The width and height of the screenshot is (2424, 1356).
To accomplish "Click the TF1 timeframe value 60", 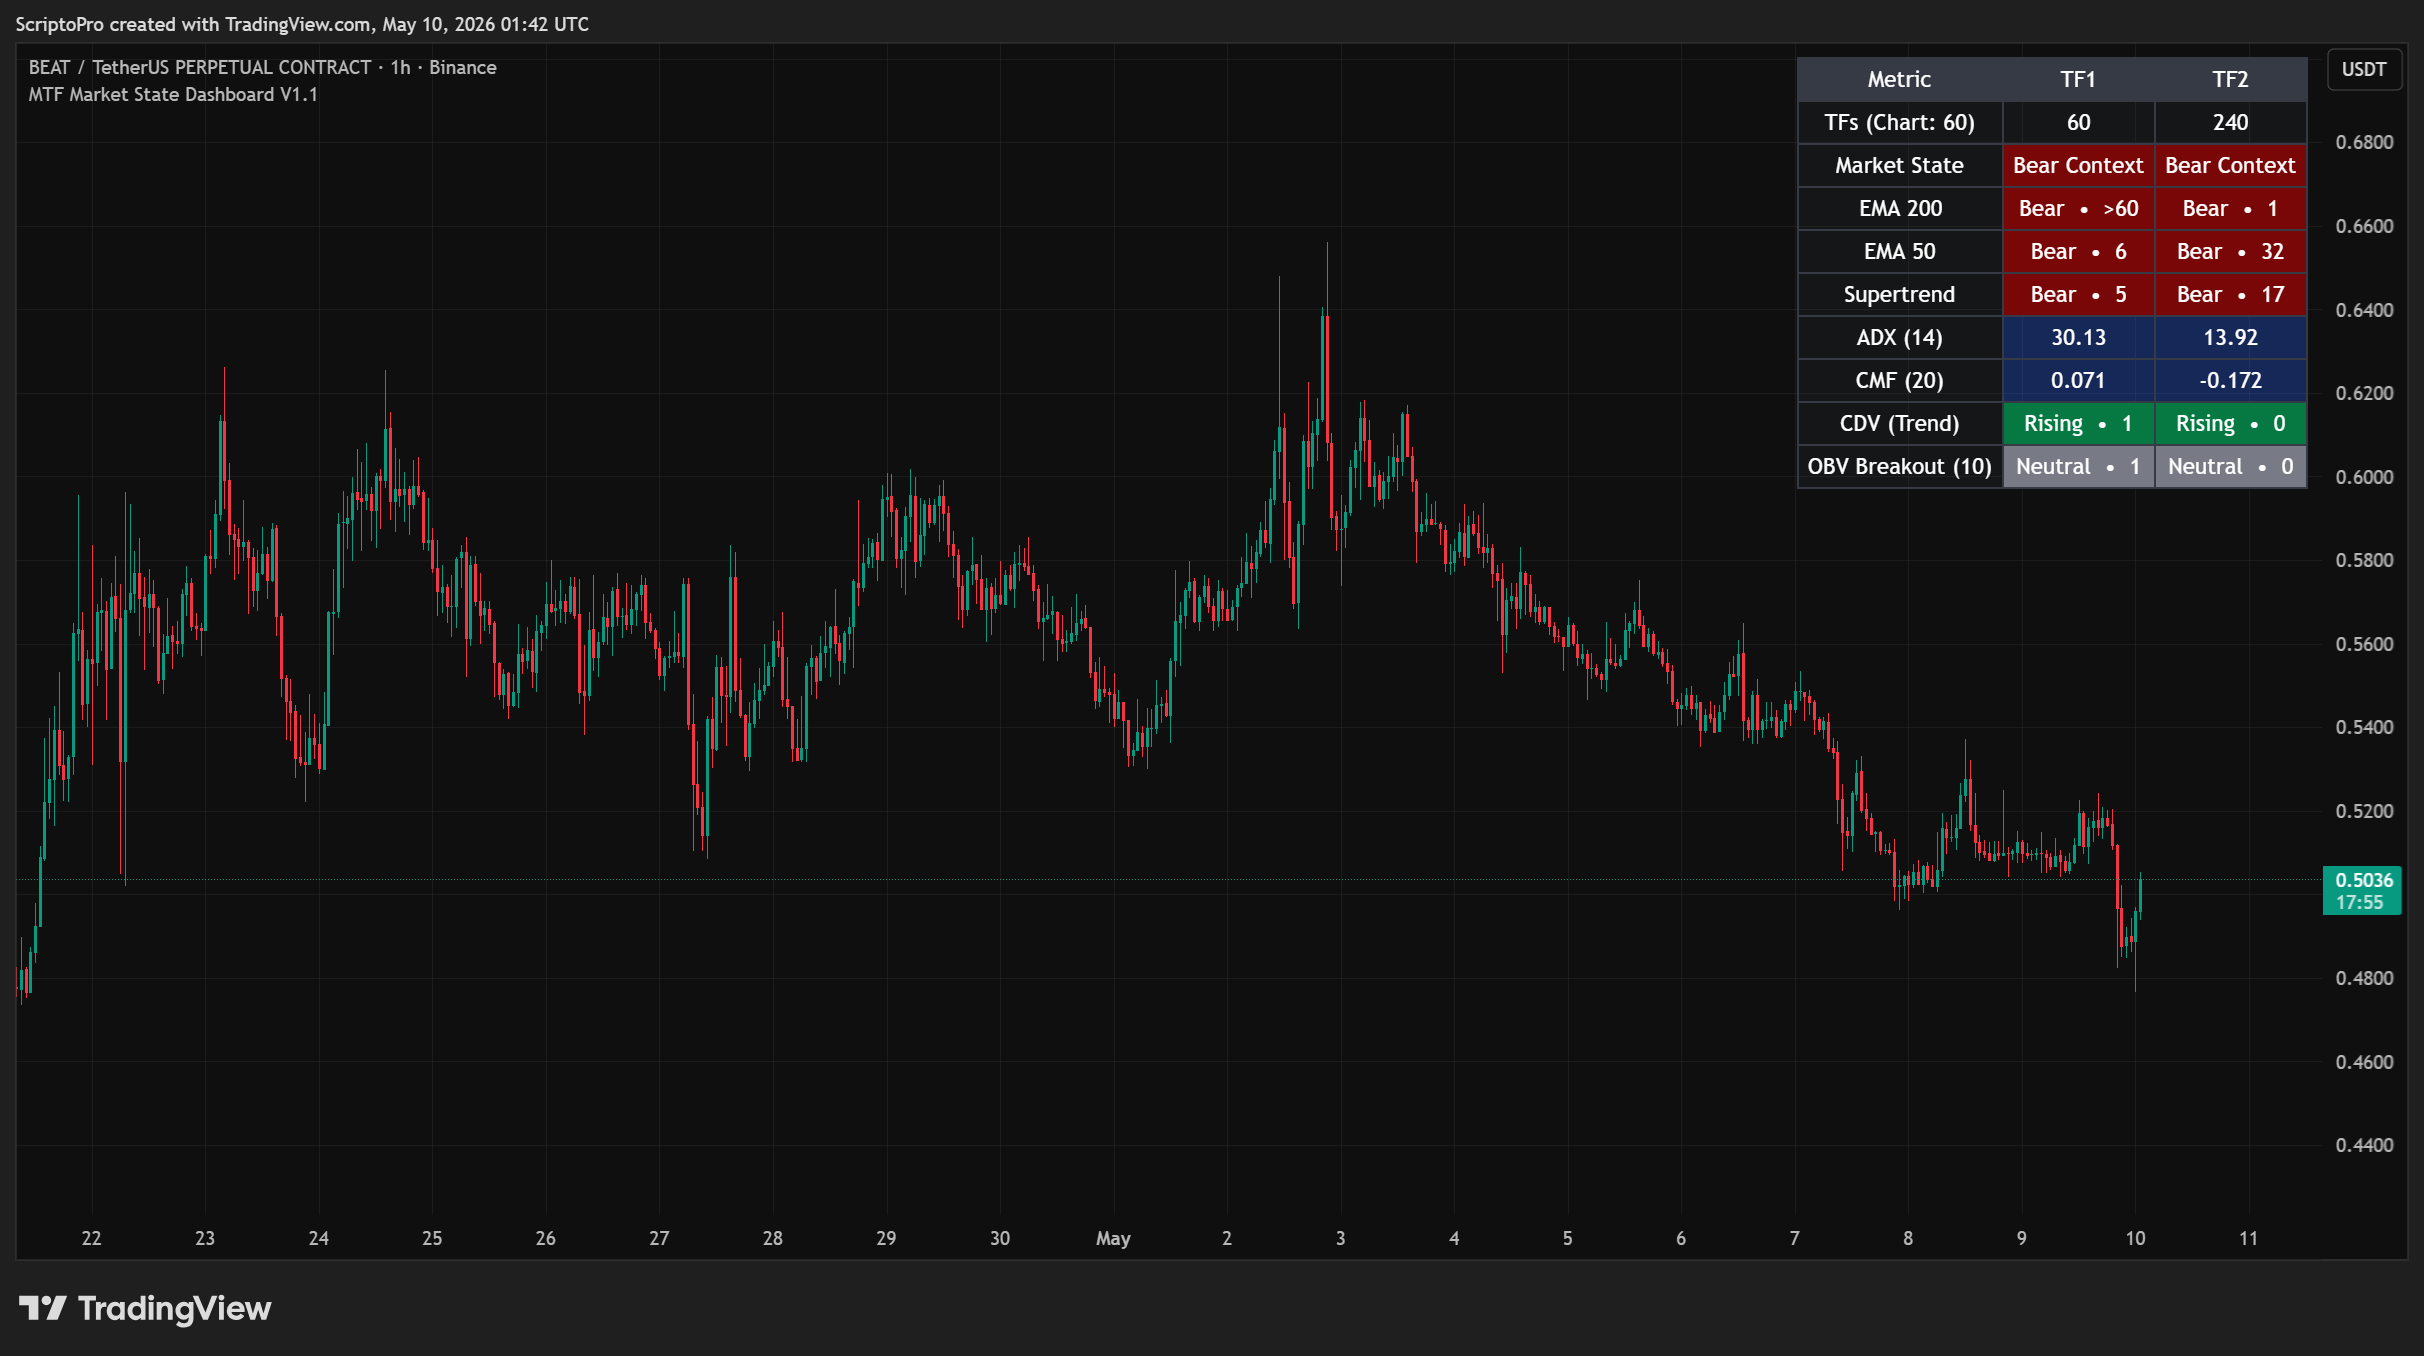I will click(2078, 122).
